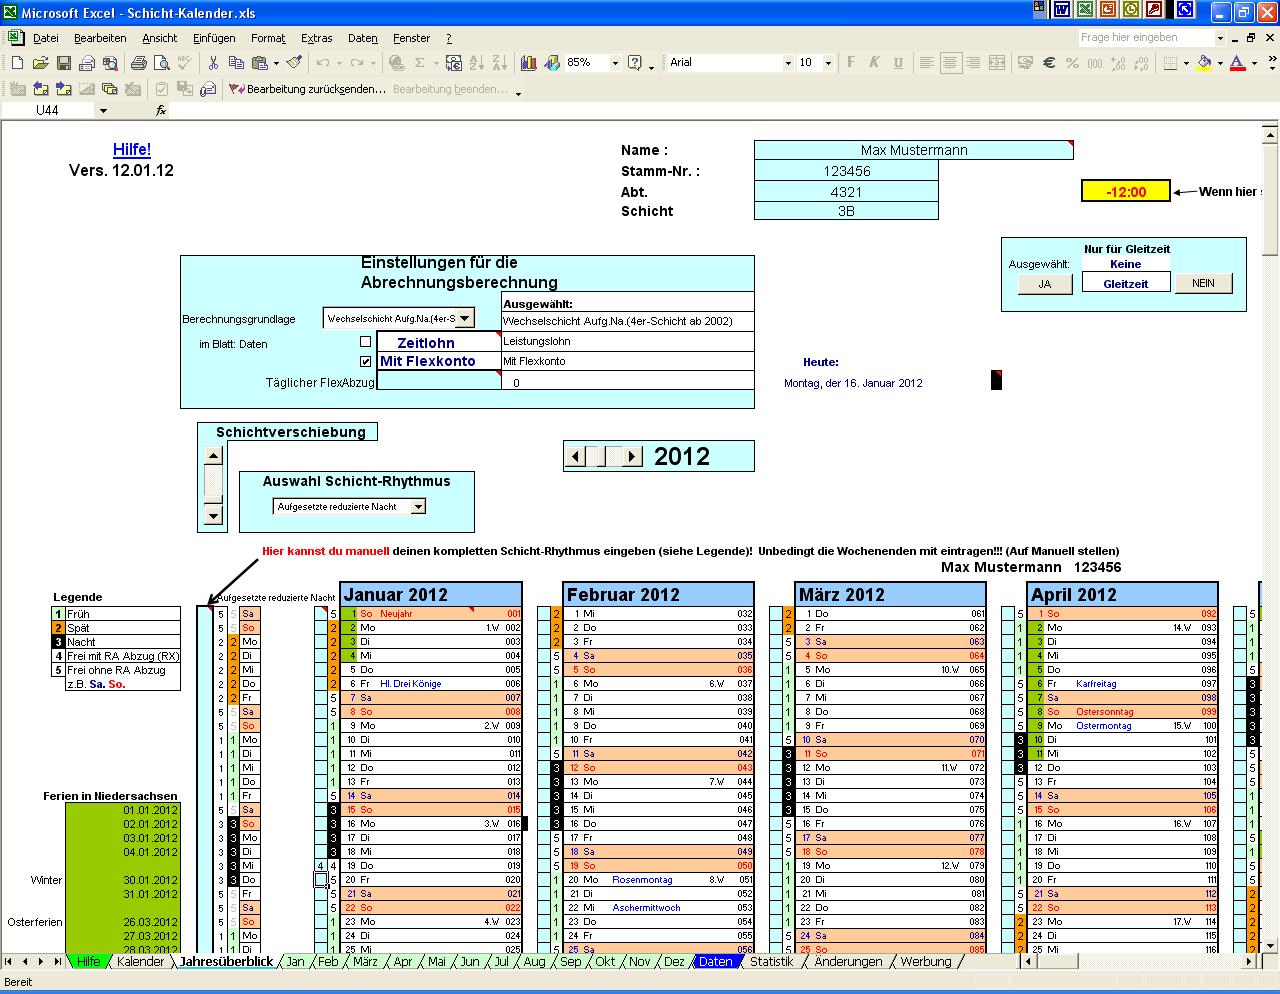Open the font size 10 dropdown
1280x994 pixels.
[x=828, y=62]
